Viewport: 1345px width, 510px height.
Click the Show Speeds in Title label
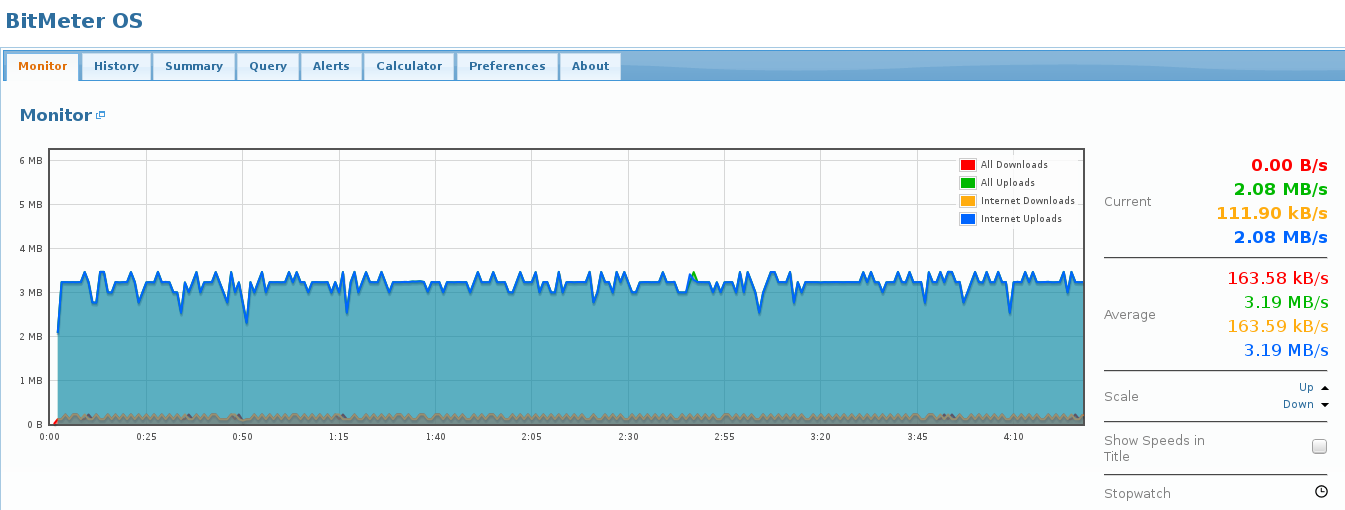click(x=1154, y=449)
